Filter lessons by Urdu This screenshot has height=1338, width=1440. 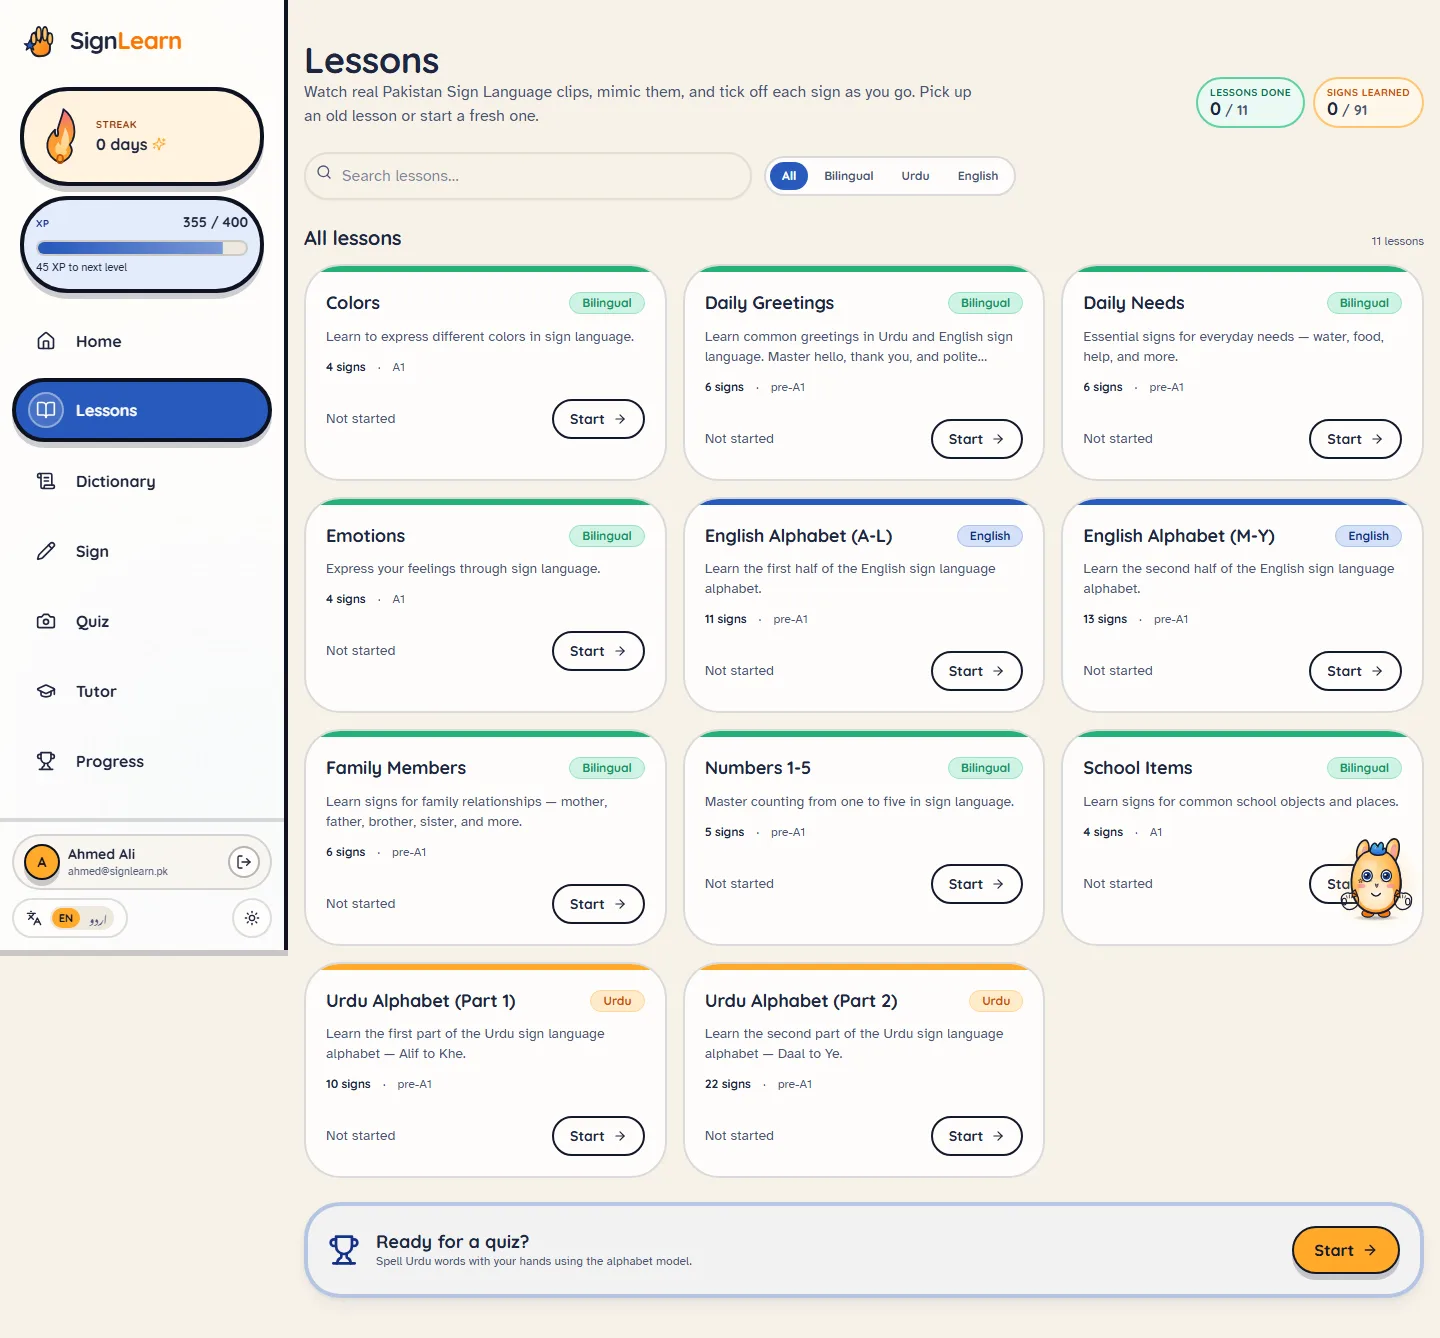[915, 176]
